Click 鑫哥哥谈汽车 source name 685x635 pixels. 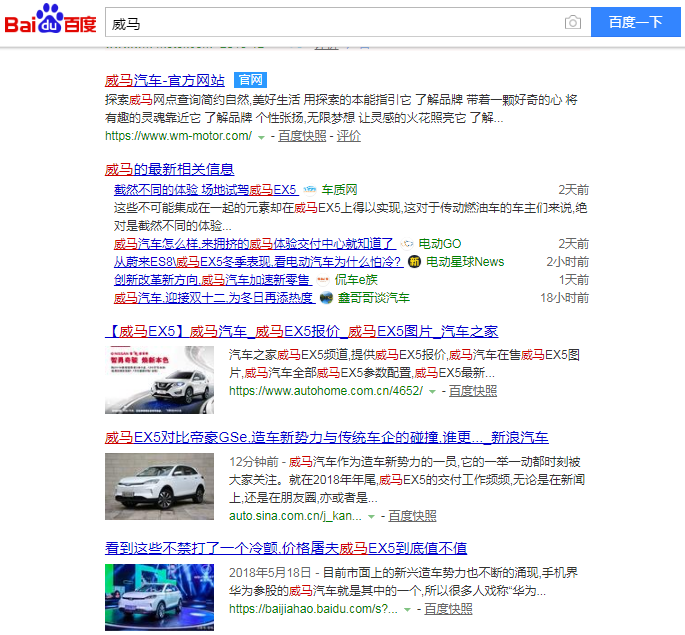[x=374, y=298]
